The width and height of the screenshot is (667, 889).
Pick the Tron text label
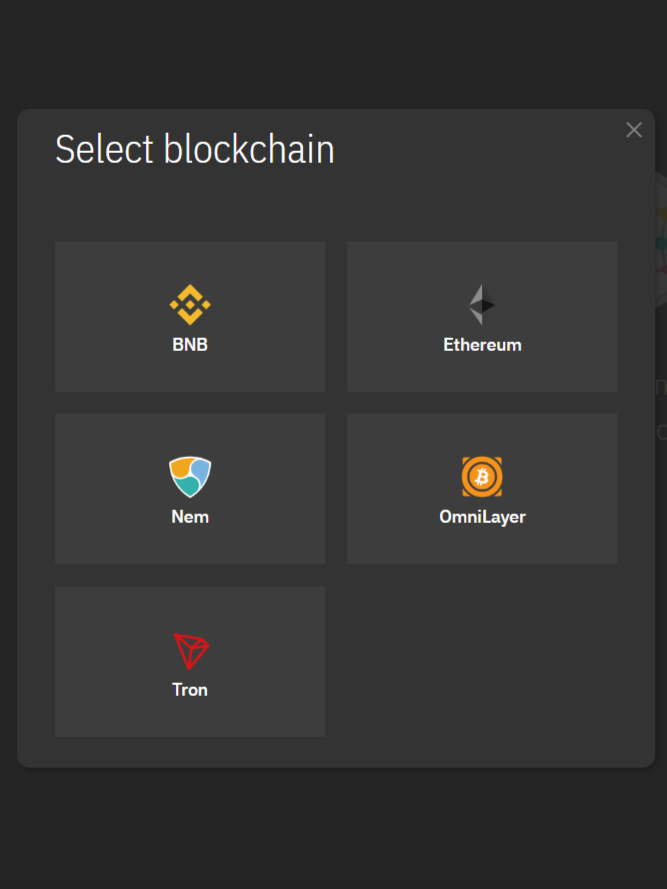click(x=190, y=690)
